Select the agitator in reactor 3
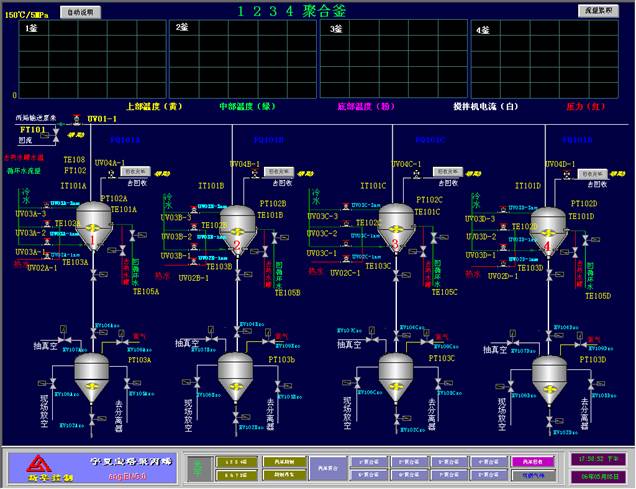 coord(395,229)
